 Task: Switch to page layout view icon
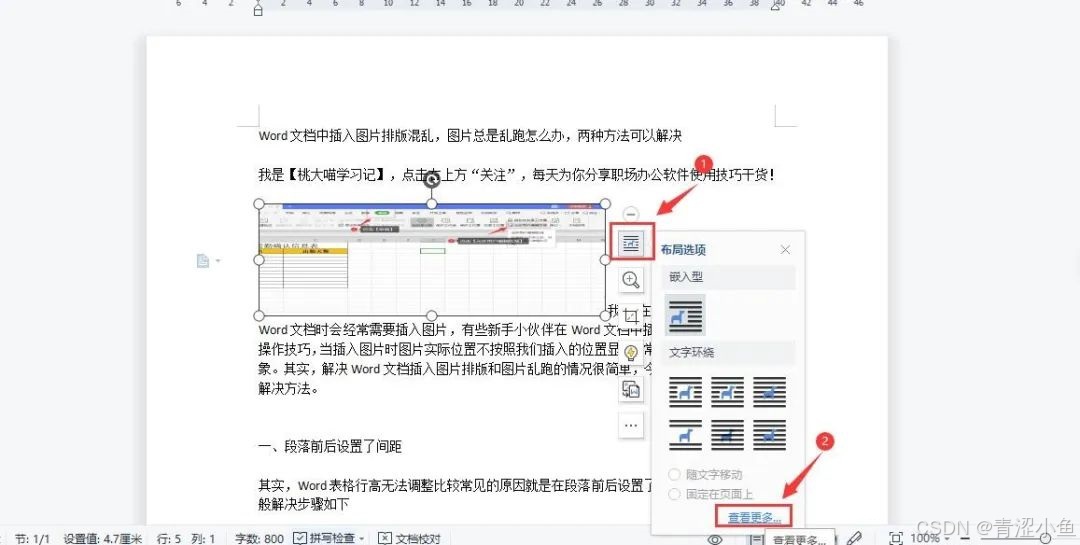pyautogui.click(x=756, y=539)
